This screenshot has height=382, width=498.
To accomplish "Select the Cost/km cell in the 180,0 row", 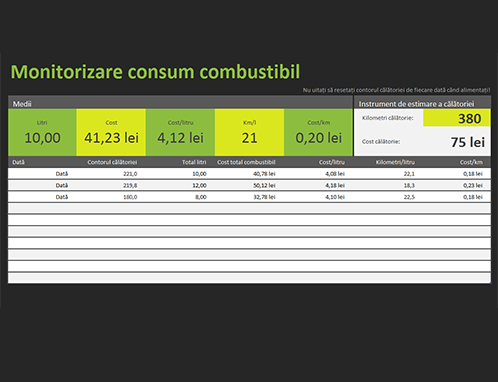I will (457, 197).
